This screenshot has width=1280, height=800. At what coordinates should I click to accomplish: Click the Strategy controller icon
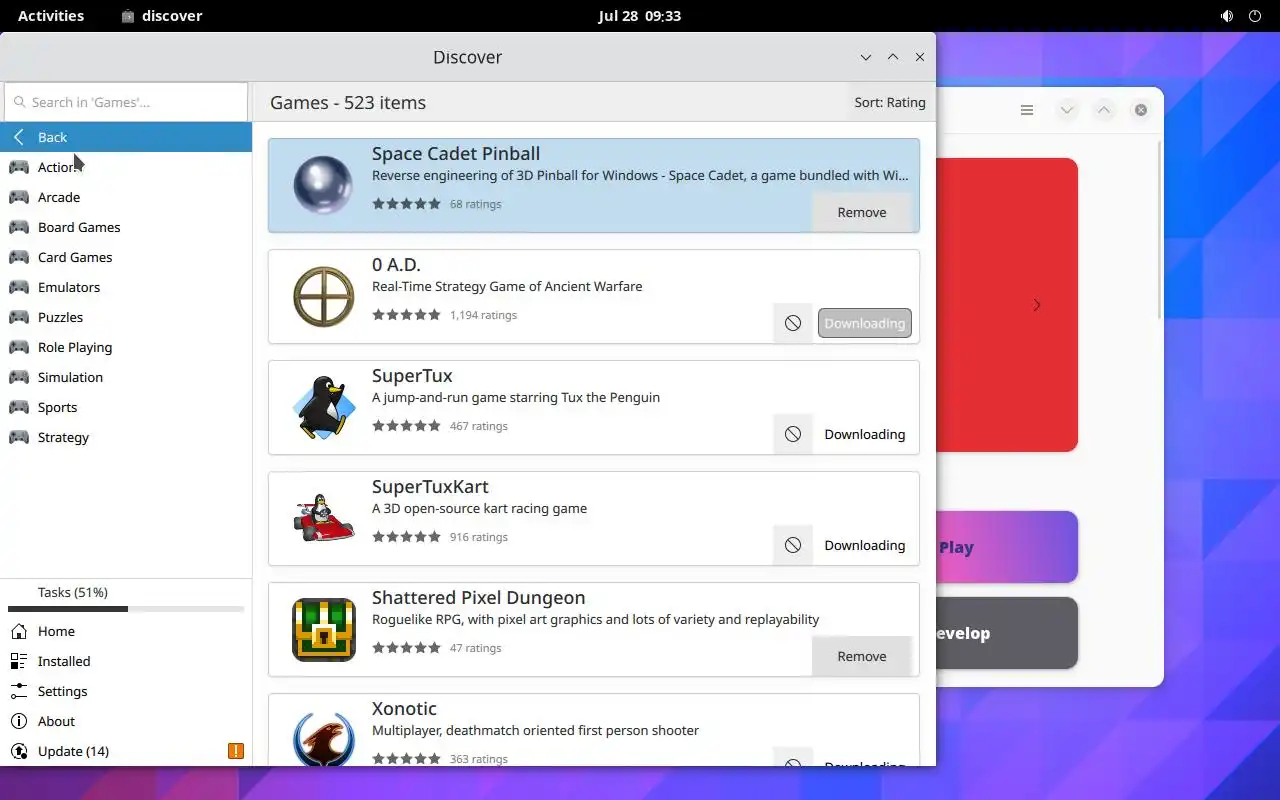coord(19,437)
